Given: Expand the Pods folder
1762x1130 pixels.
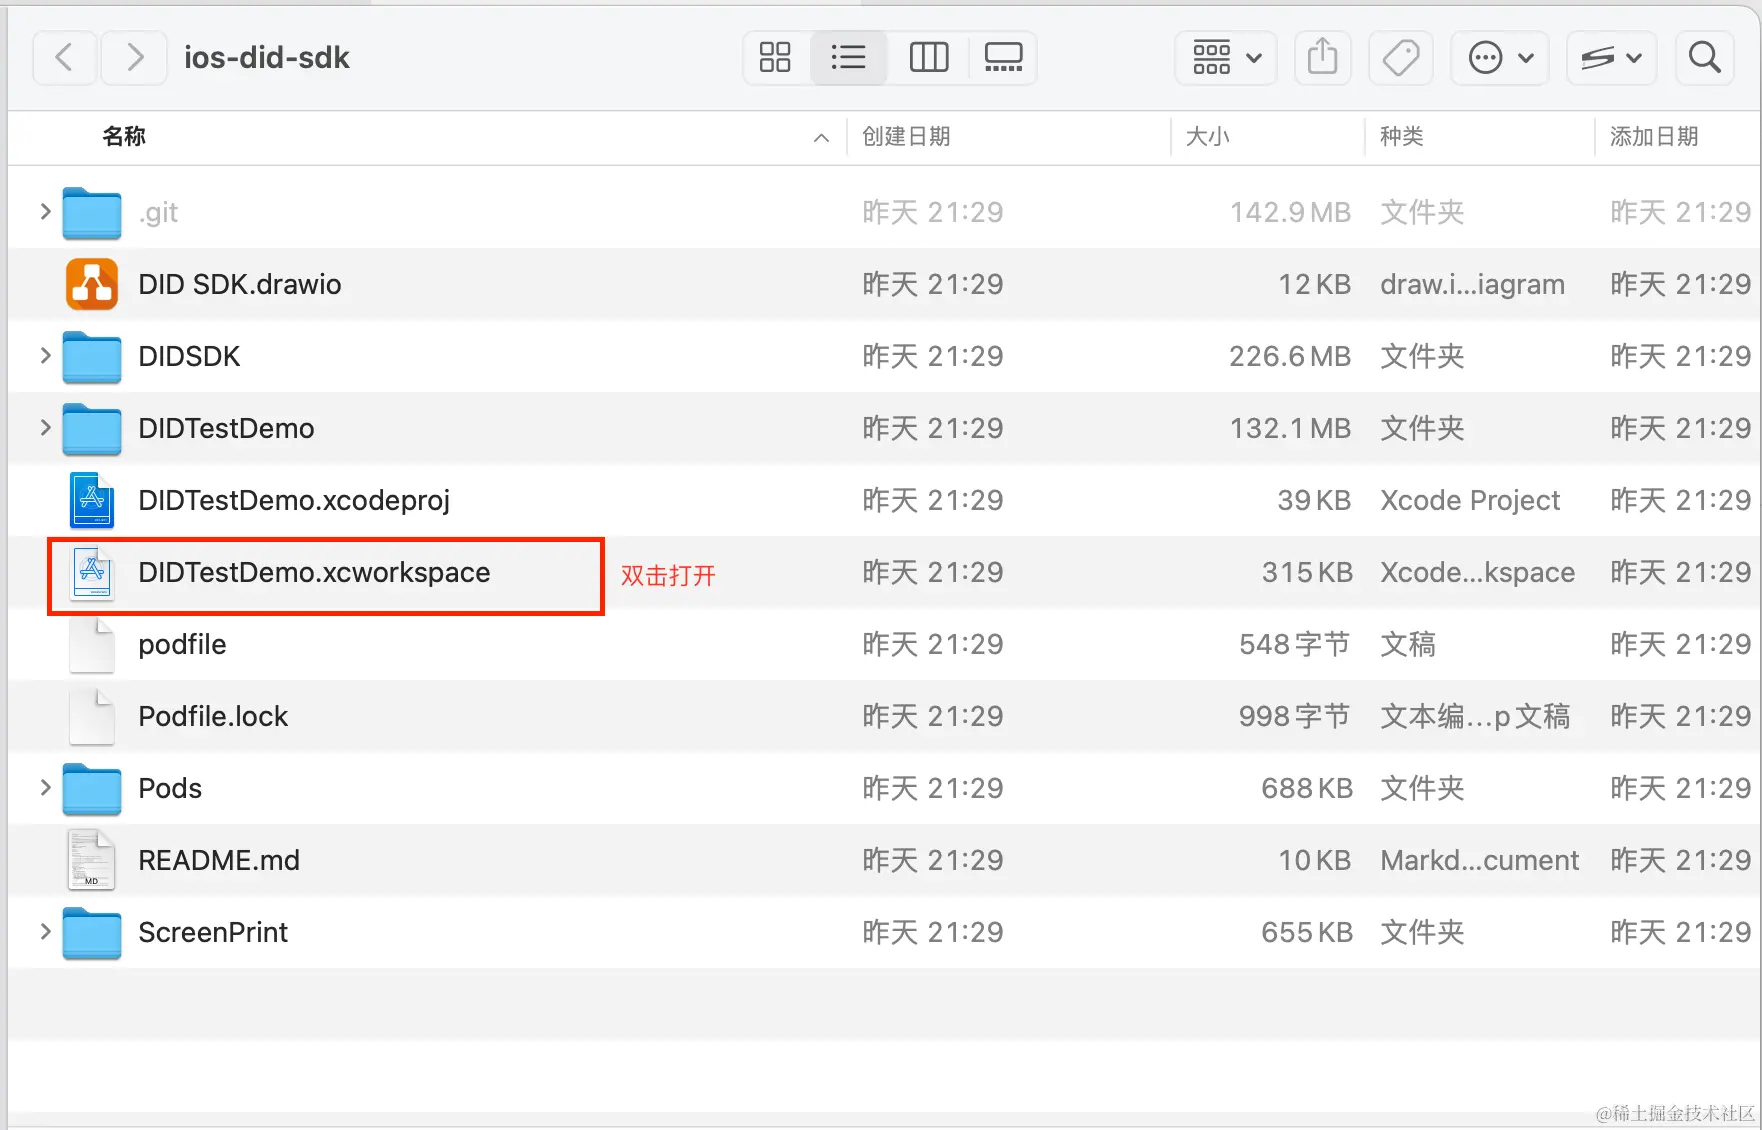Looking at the screenshot, I should (45, 788).
